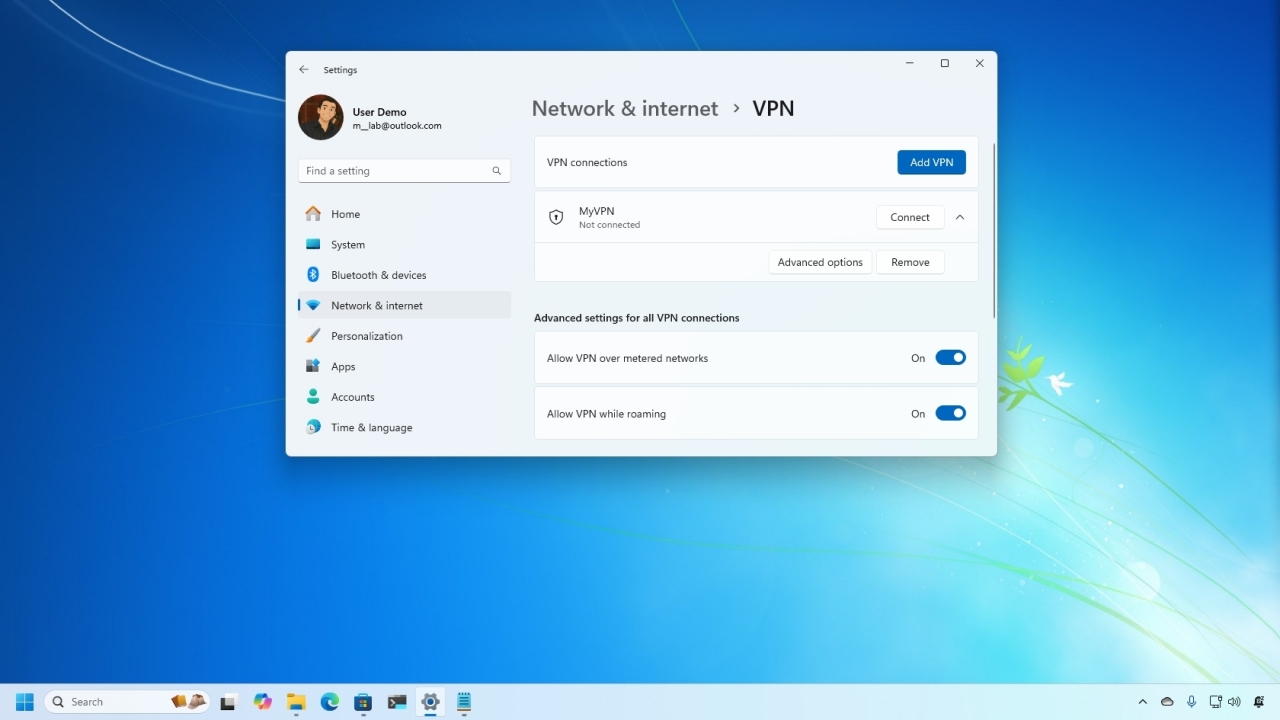Click the back arrow in Settings
The width and height of the screenshot is (1280, 720).
click(x=303, y=69)
